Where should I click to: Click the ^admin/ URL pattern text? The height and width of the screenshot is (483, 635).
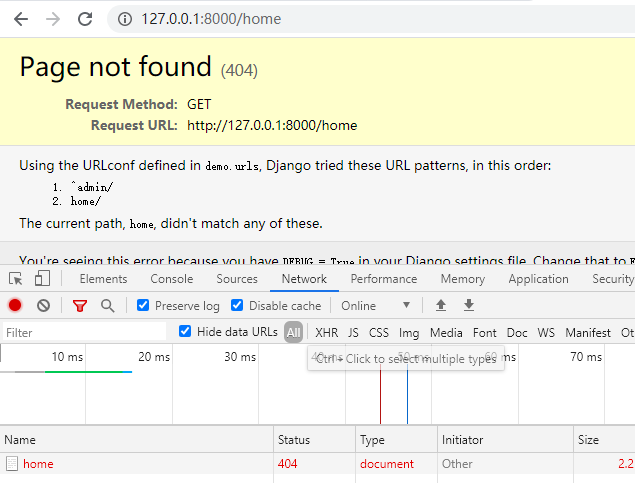(92, 187)
